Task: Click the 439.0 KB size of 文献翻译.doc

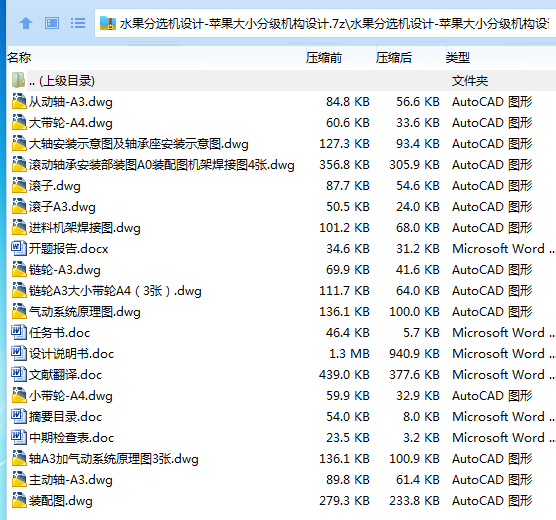Action: [x=344, y=375]
